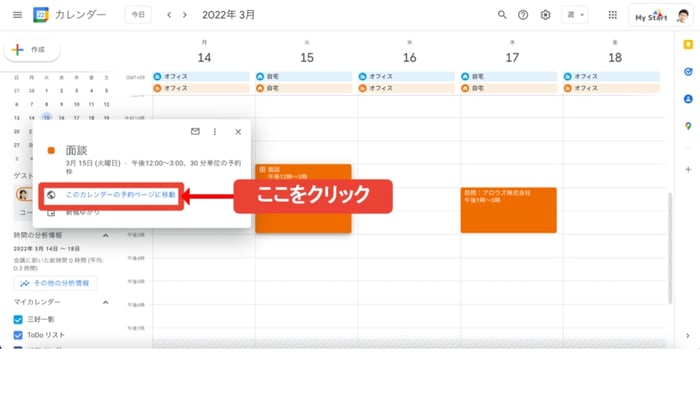Click the 2022年 3月 month title
Image resolution: width=700 pixels, height=393 pixels.
click(x=228, y=15)
